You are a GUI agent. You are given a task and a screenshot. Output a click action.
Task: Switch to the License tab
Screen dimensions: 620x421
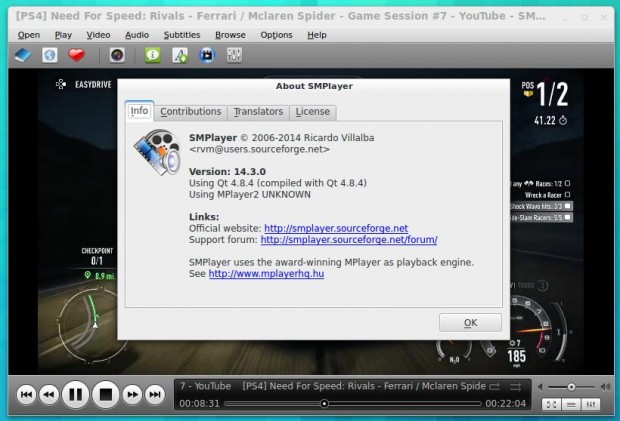click(x=313, y=112)
